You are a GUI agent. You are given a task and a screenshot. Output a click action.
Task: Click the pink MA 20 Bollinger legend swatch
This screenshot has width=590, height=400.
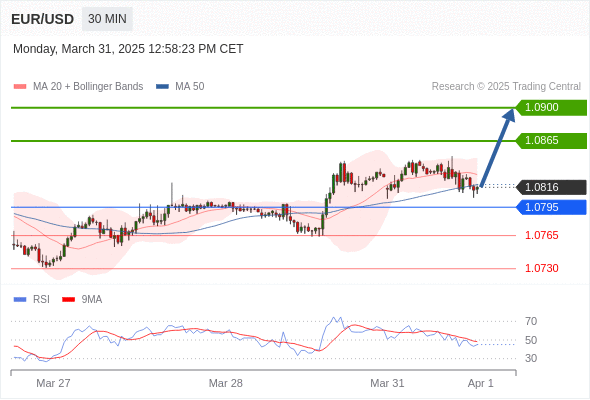coord(20,87)
